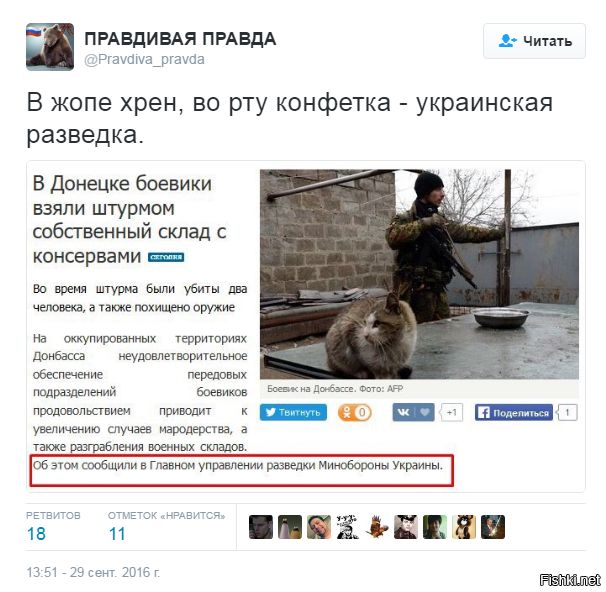
Task: Open the embedded soldier and cat photo
Action: coord(419,274)
